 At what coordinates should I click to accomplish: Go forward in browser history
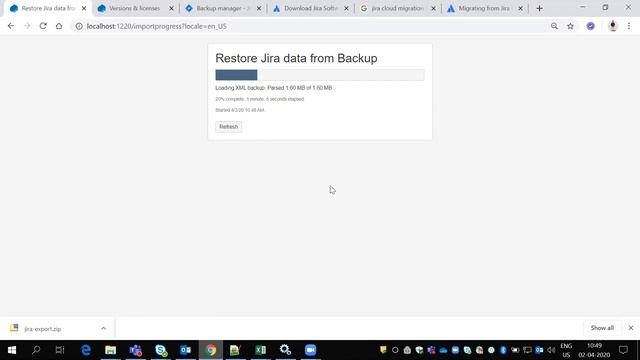click(27, 26)
